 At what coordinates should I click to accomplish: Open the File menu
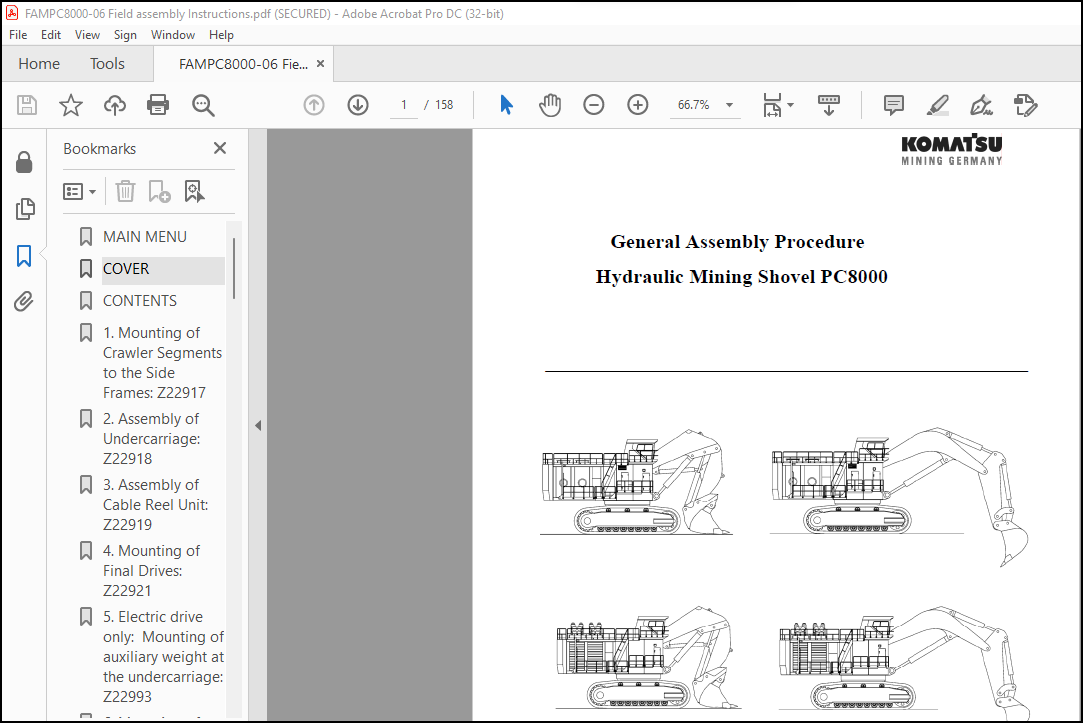point(18,35)
